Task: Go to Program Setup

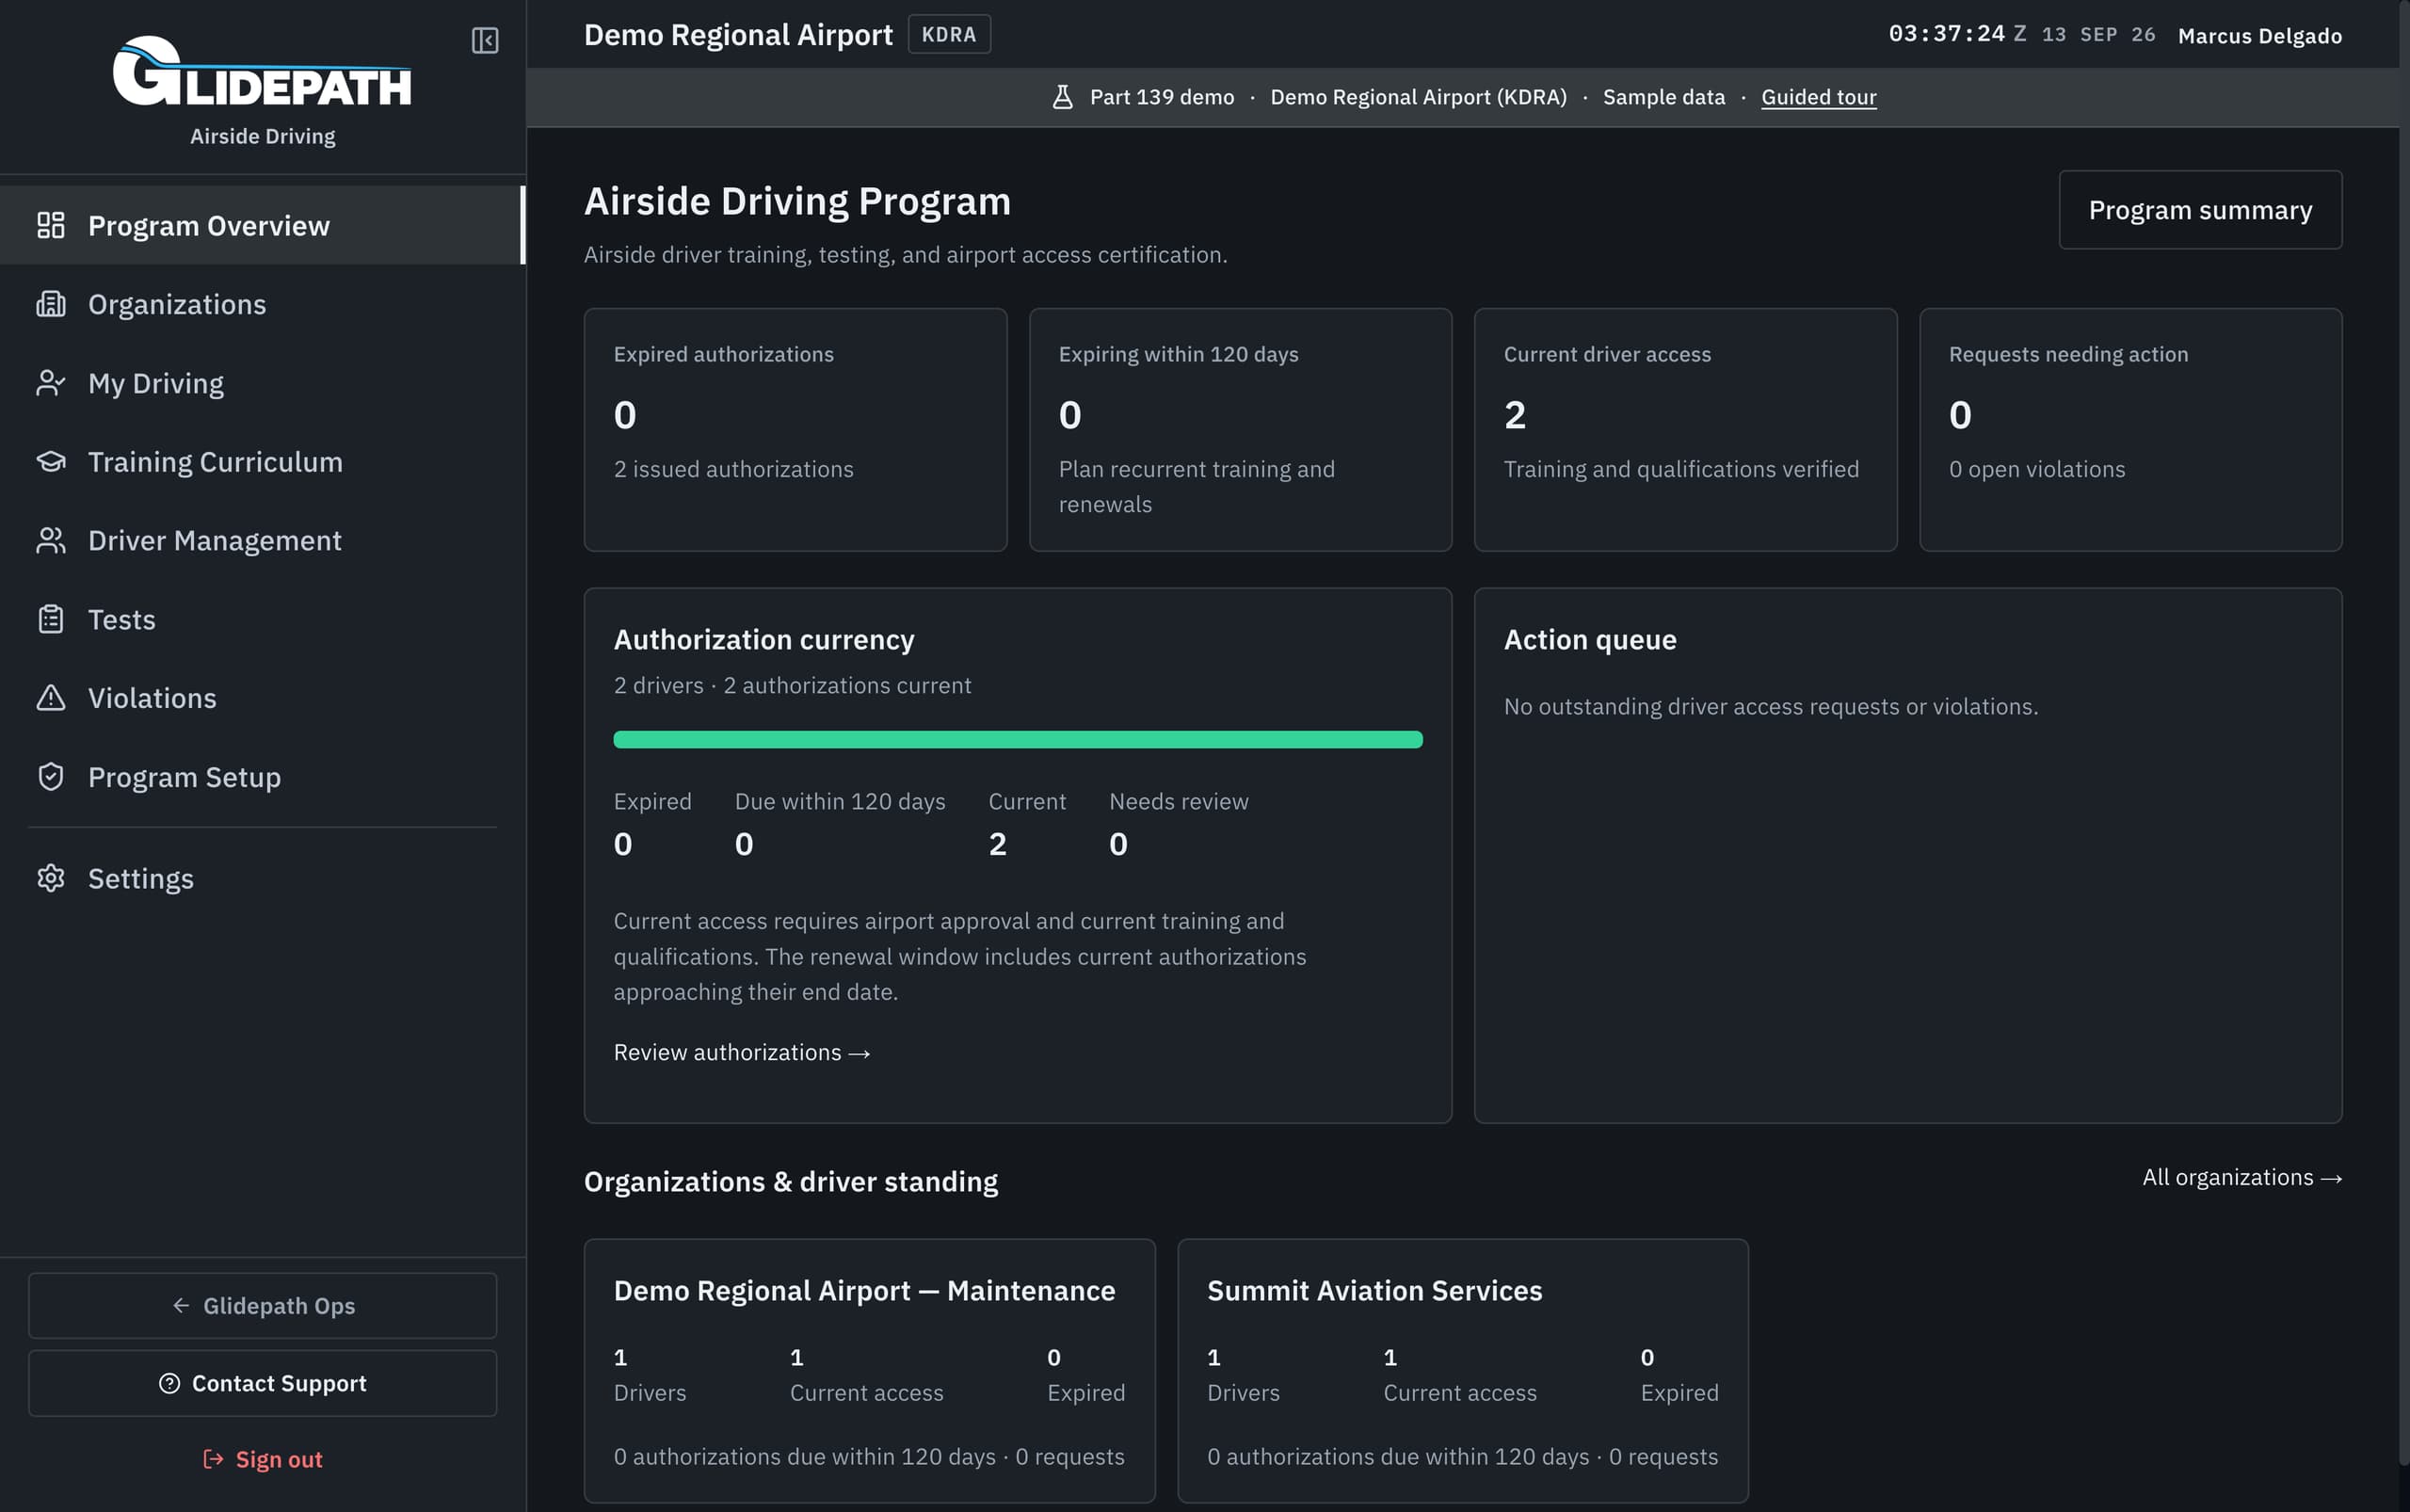Action: [262, 777]
